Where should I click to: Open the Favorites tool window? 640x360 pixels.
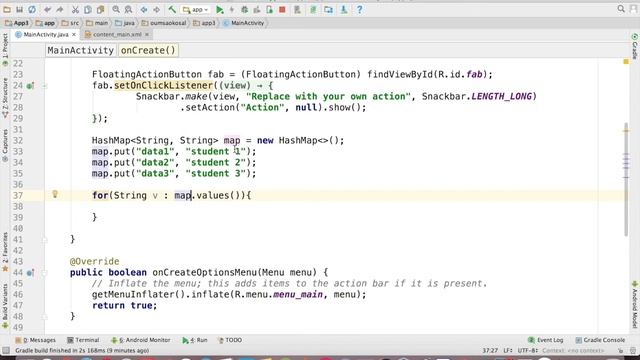coord(5,251)
